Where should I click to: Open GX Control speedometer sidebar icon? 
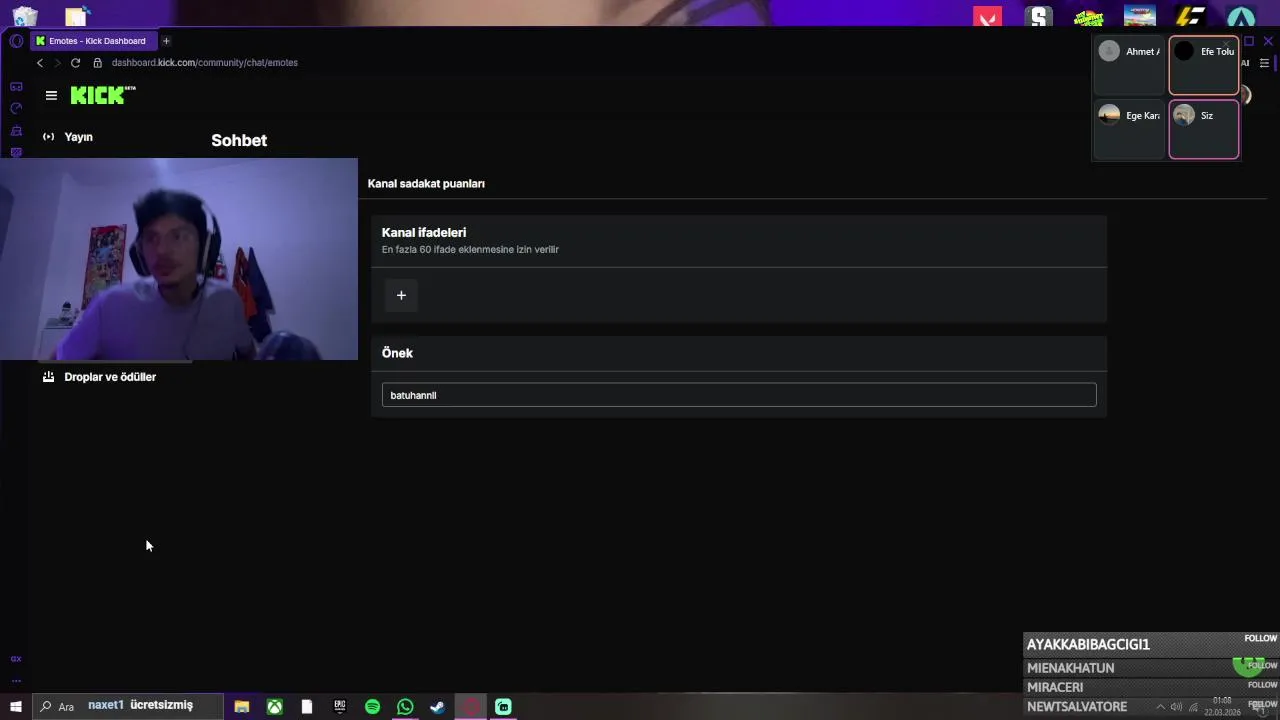pos(16,108)
